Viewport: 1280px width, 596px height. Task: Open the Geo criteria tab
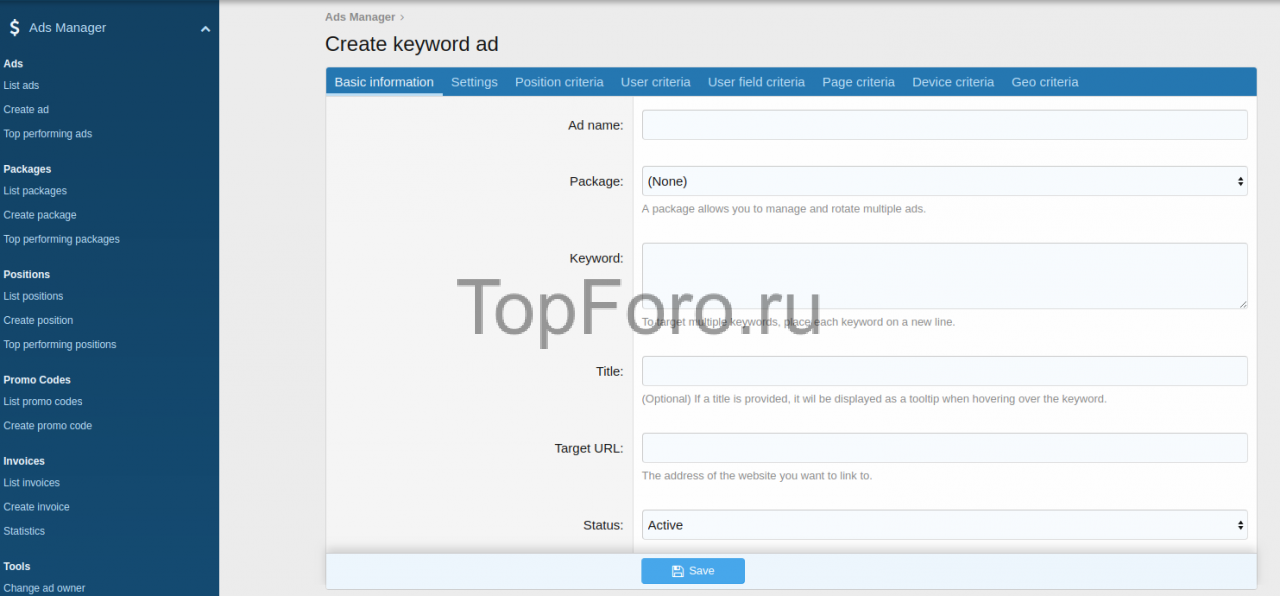(1045, 82)
